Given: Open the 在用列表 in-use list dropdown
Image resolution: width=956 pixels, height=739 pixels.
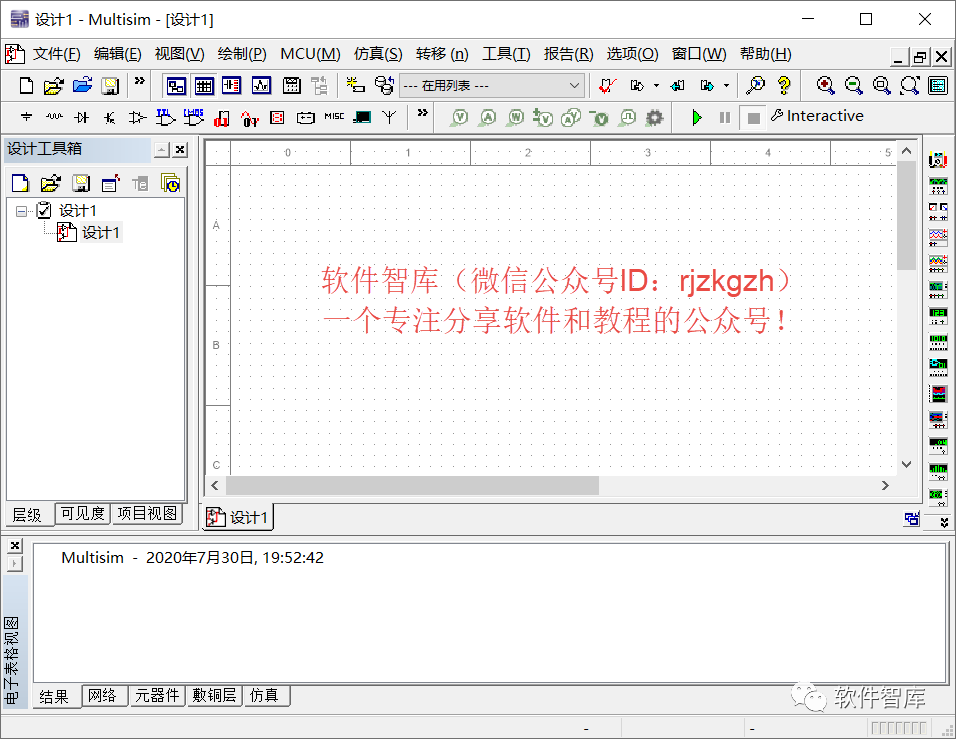Looking at the screenshot, I should (x=492, y=85).
